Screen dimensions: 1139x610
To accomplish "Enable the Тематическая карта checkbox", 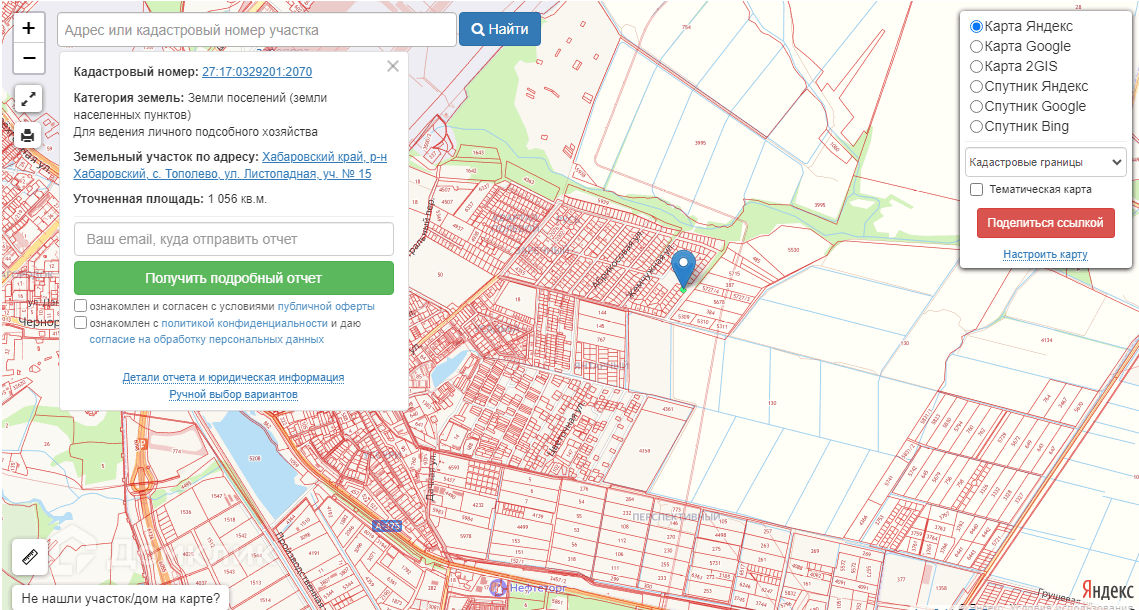I will [977, 189].
